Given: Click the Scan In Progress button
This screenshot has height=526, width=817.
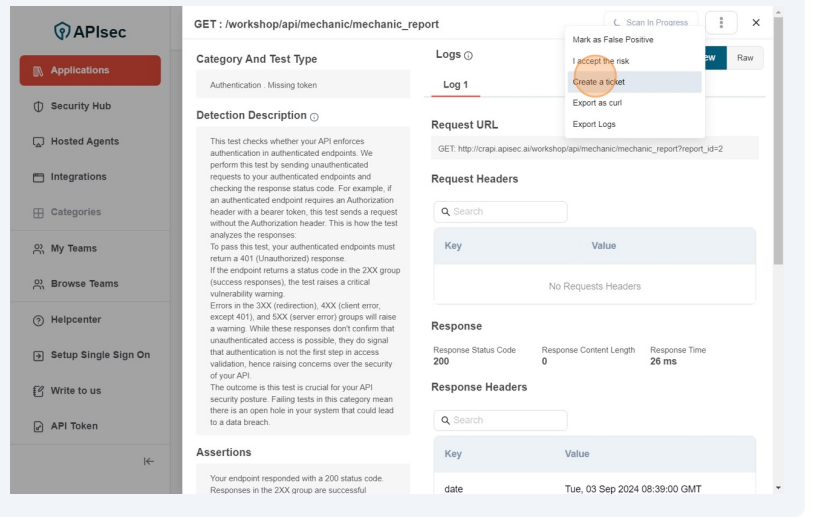Looking at the screenshot, I should 650,23.
